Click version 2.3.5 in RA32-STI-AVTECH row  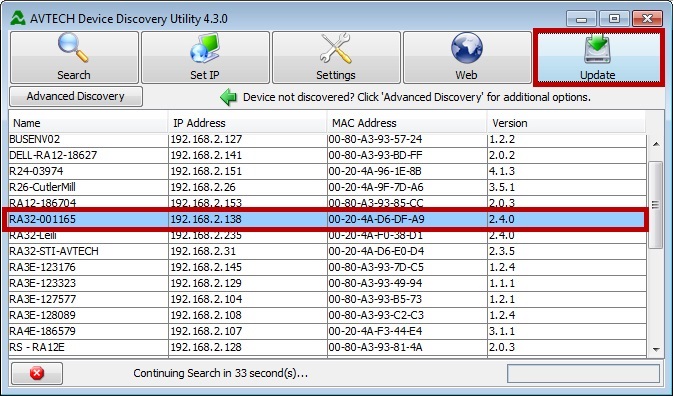[502, 251]
